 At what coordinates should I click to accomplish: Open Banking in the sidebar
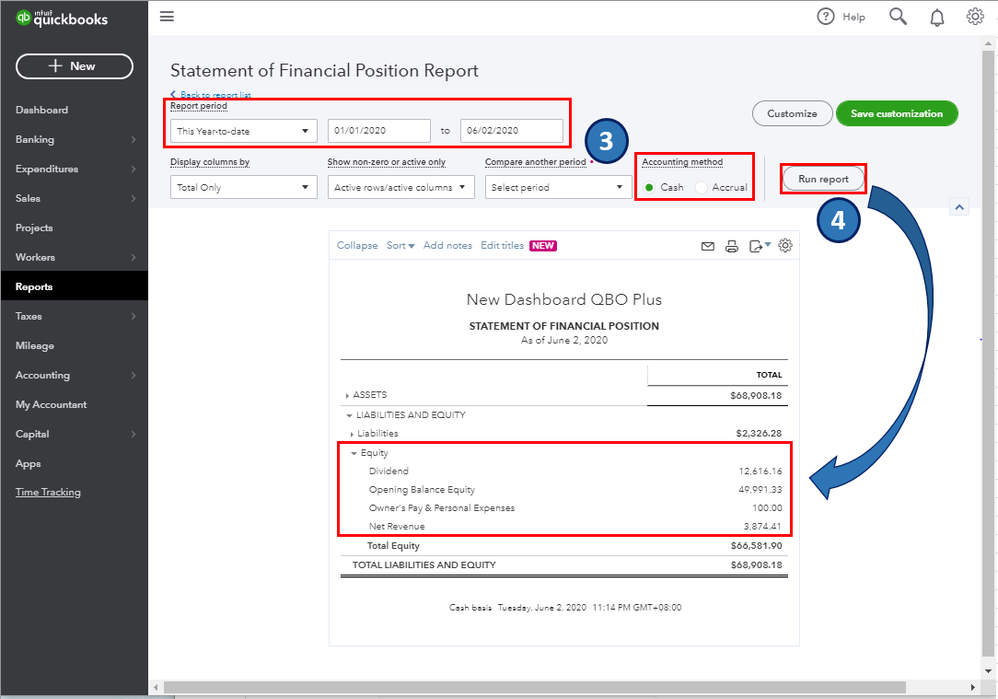click(35, 140)
